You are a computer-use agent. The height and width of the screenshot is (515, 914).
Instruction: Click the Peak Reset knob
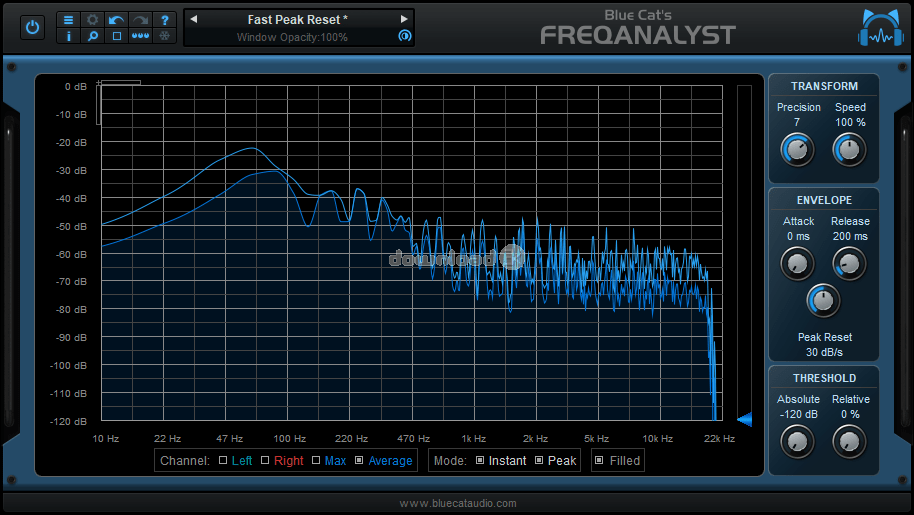point(823,301)
